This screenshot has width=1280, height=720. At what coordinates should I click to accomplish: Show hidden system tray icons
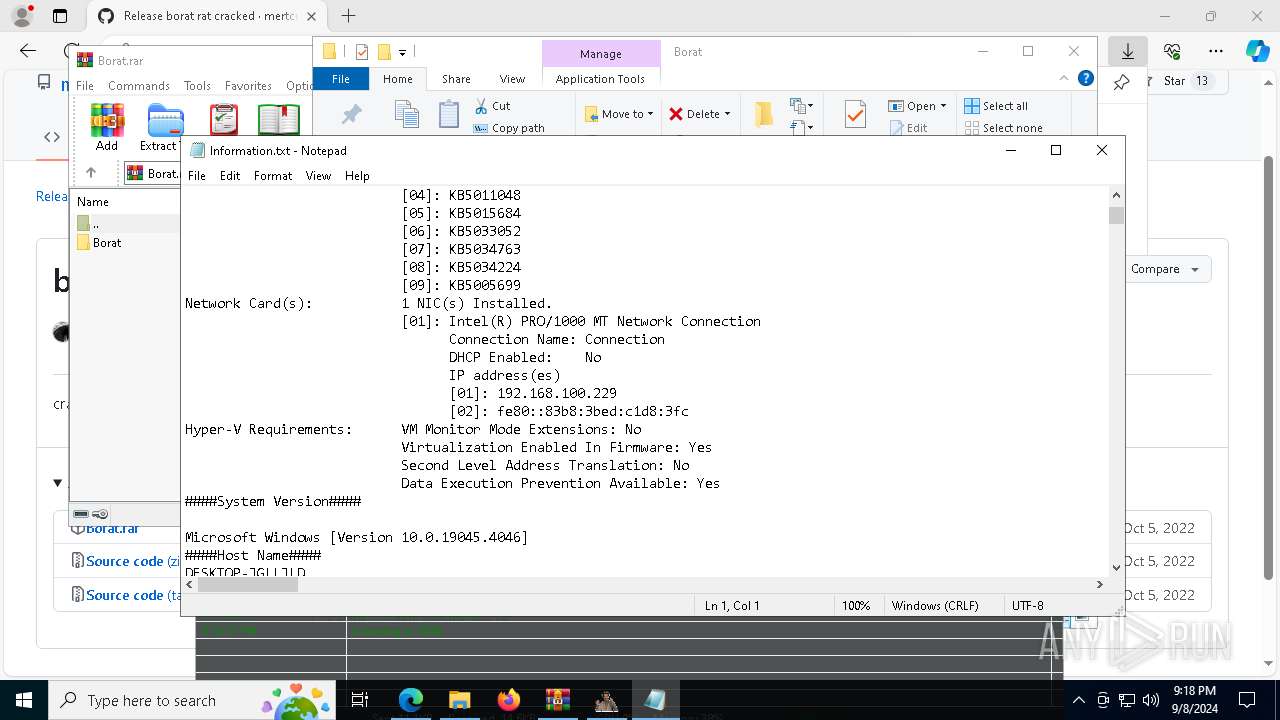tap(1078, 700)
